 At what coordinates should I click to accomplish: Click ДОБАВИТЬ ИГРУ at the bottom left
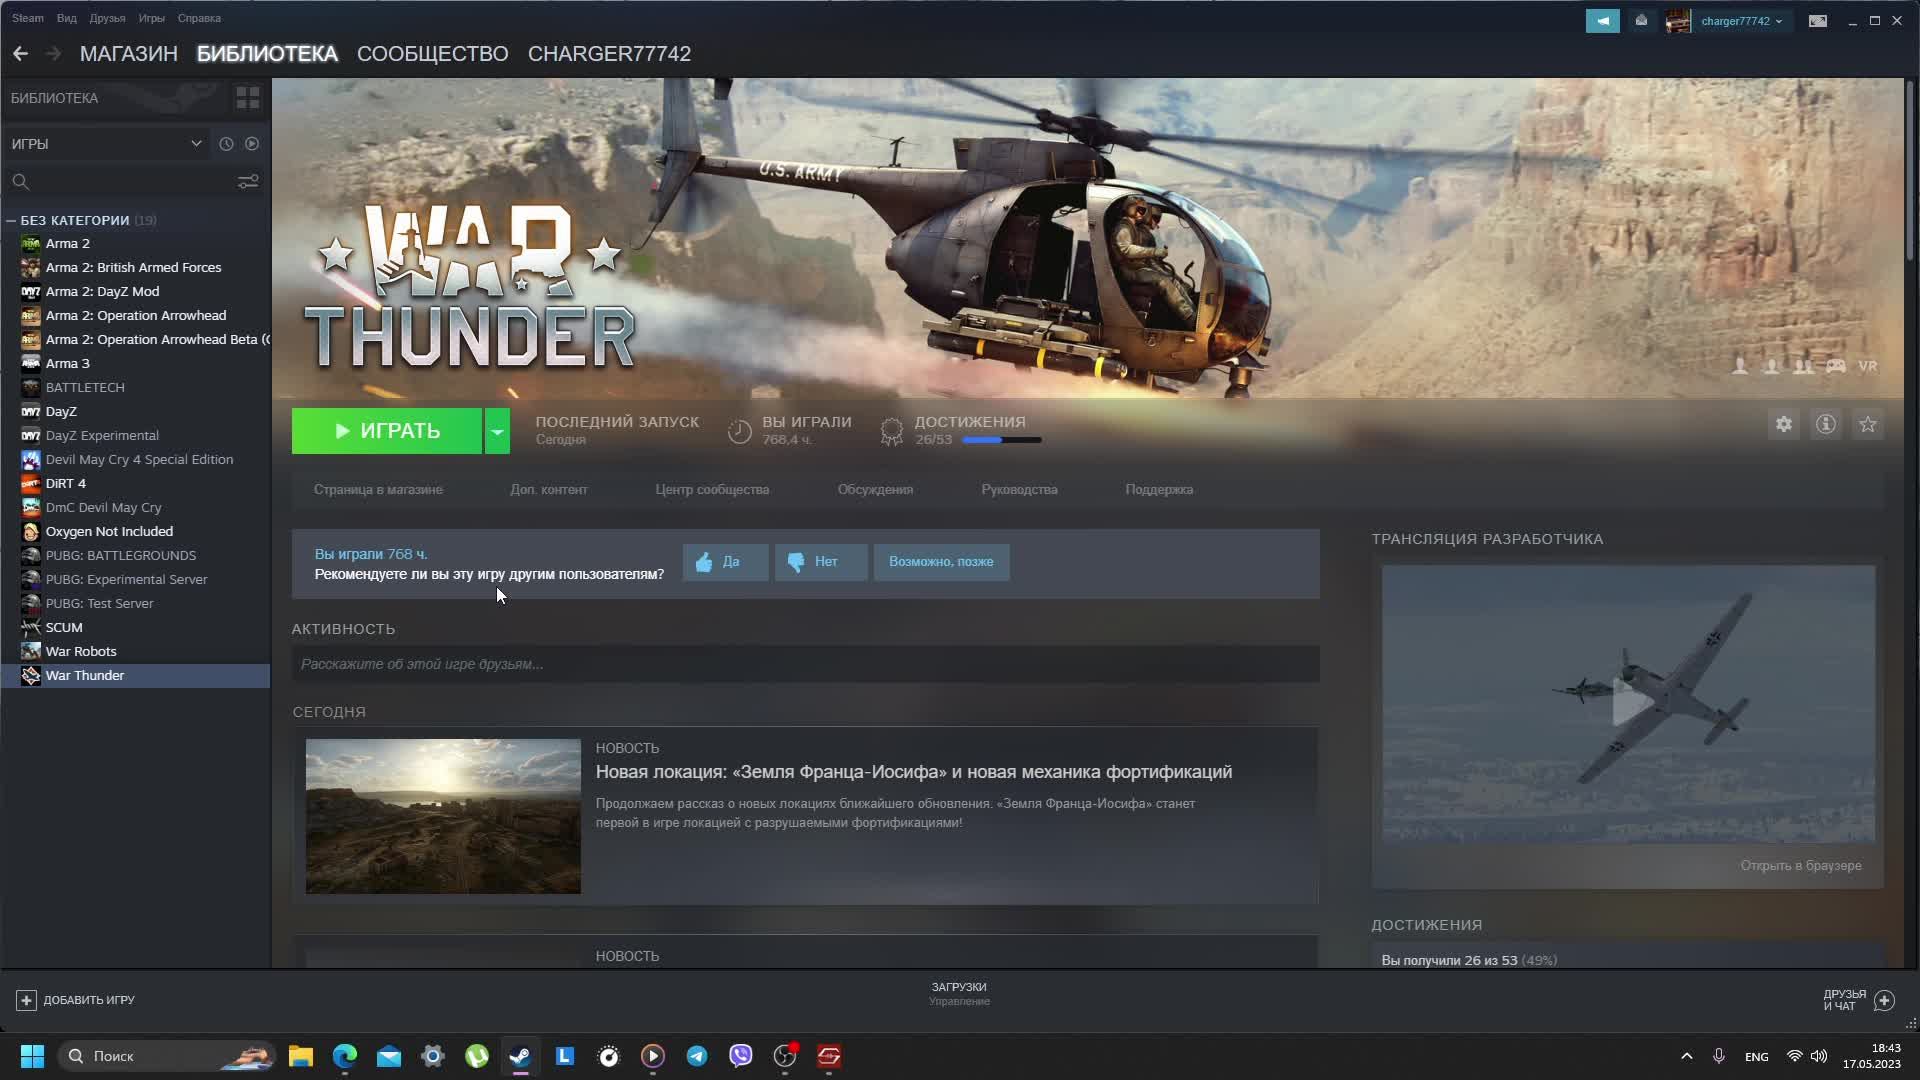tap(76, 1000)
